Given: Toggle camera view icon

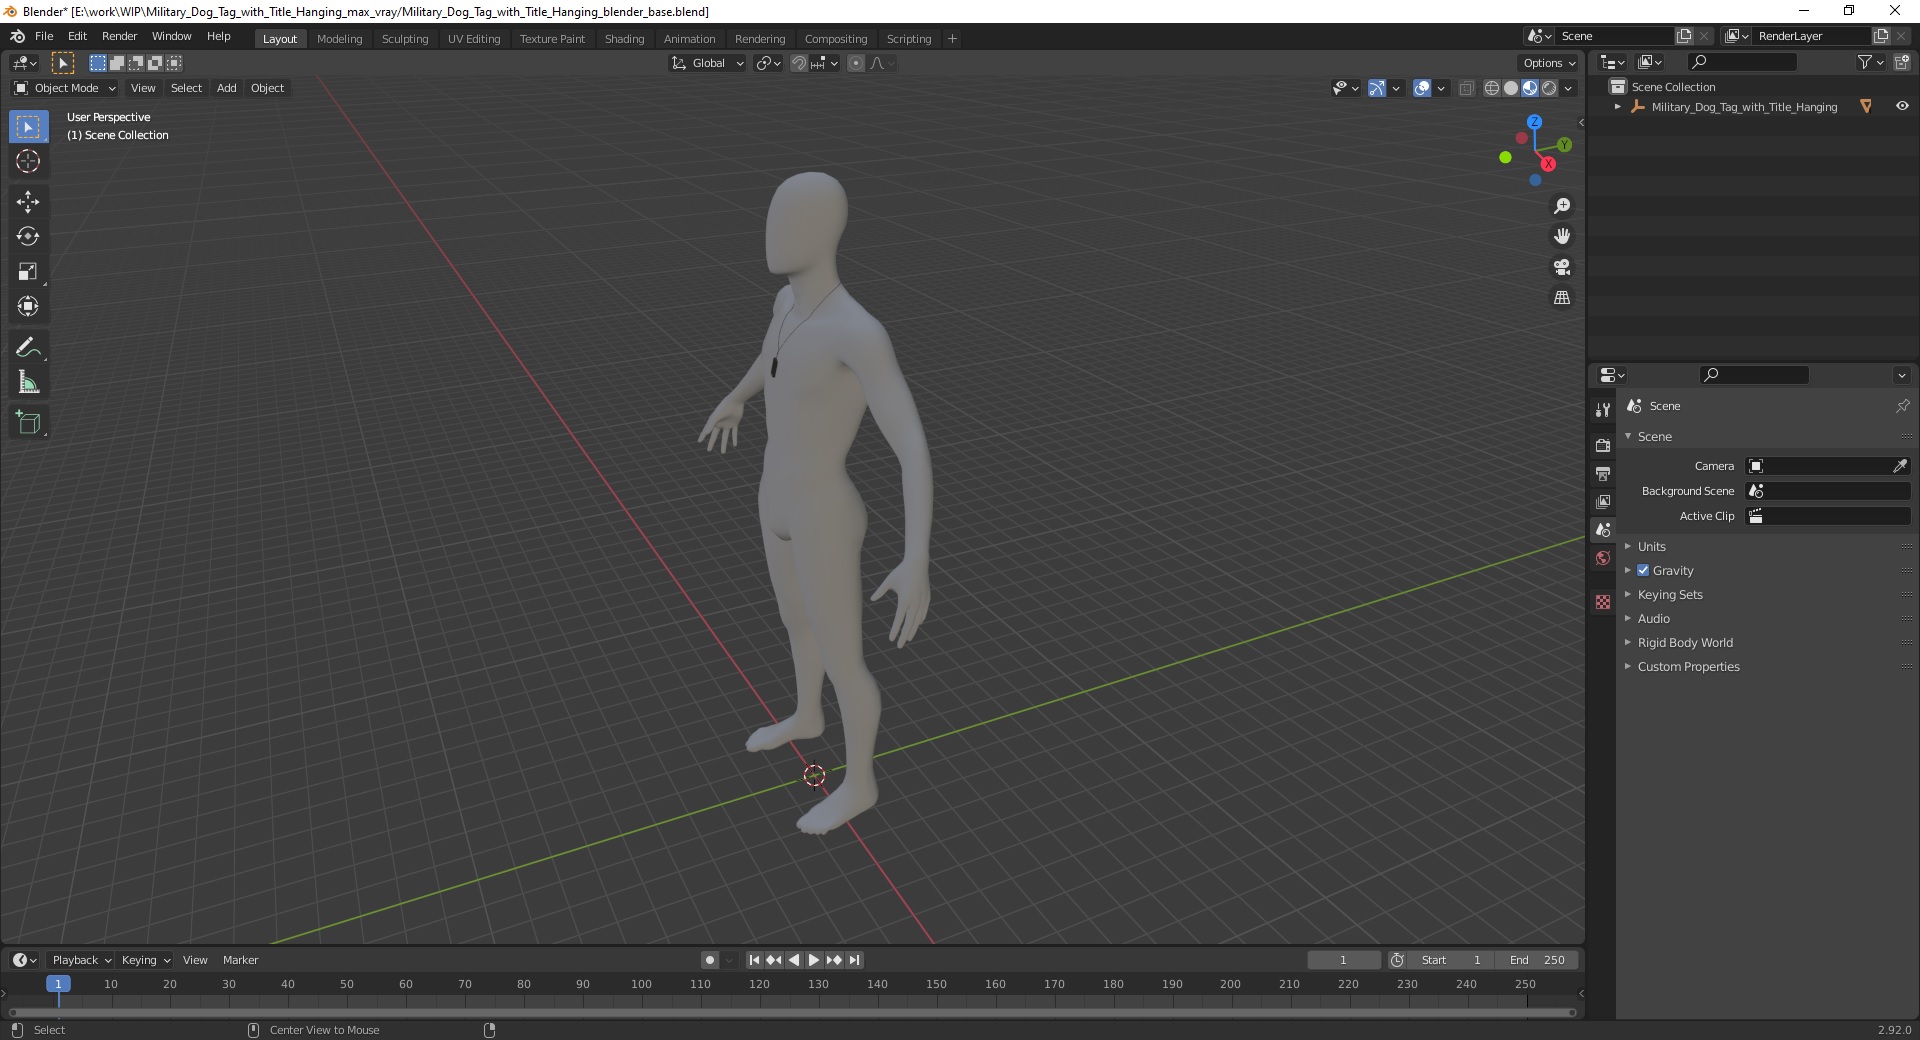Looking at the screenshot, I should [1562, 267].
